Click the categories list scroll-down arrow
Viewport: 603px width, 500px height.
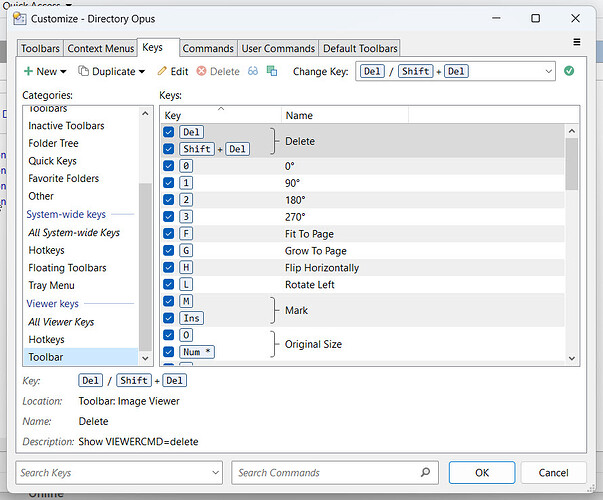coord(145,358)
